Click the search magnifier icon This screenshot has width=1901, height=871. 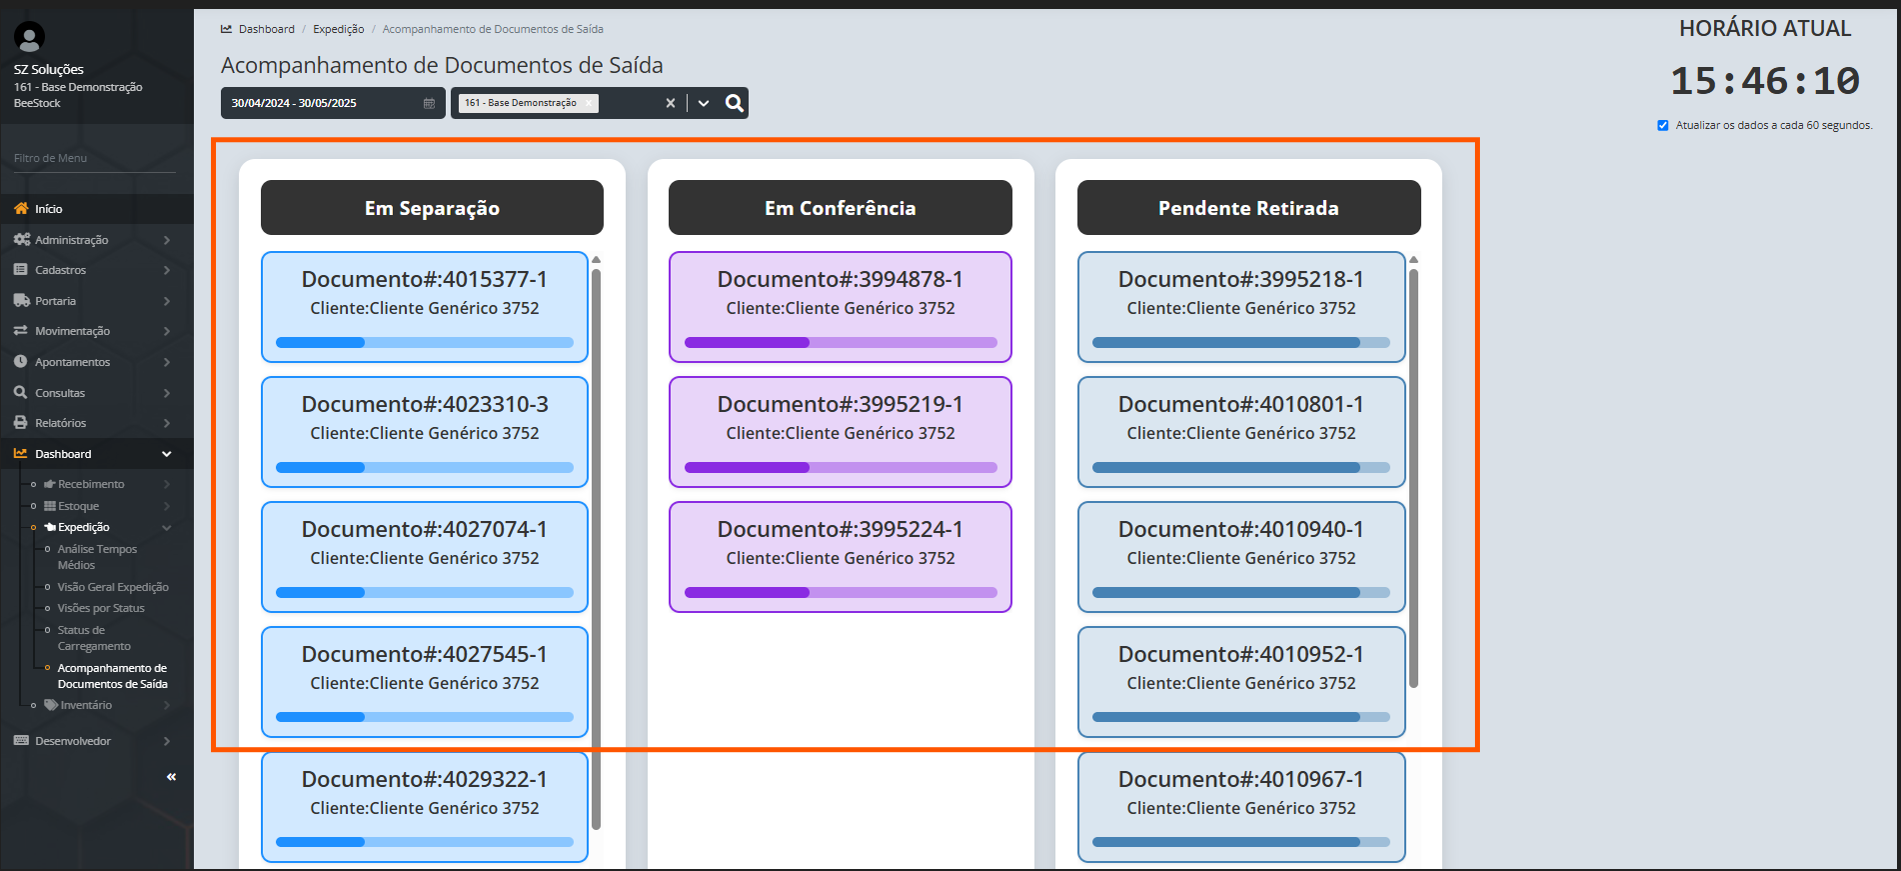(x=734, y=103)
